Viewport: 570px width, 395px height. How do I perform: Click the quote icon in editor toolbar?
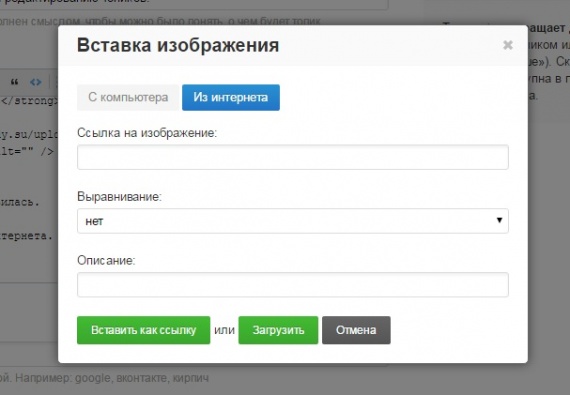(15, 82)
